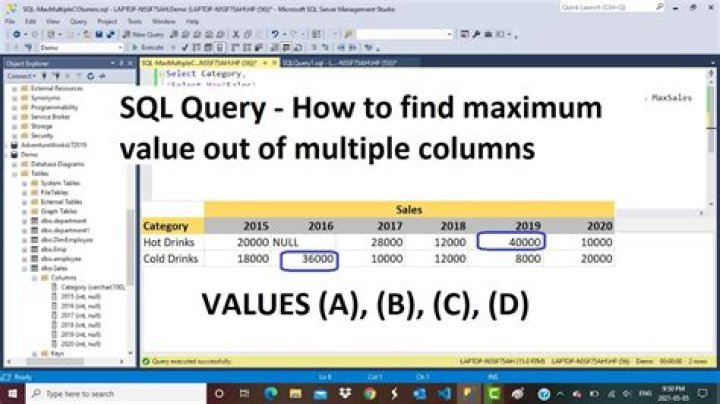Select the dbo.Emp table
720x404 pixels.
tap(54, 249)
